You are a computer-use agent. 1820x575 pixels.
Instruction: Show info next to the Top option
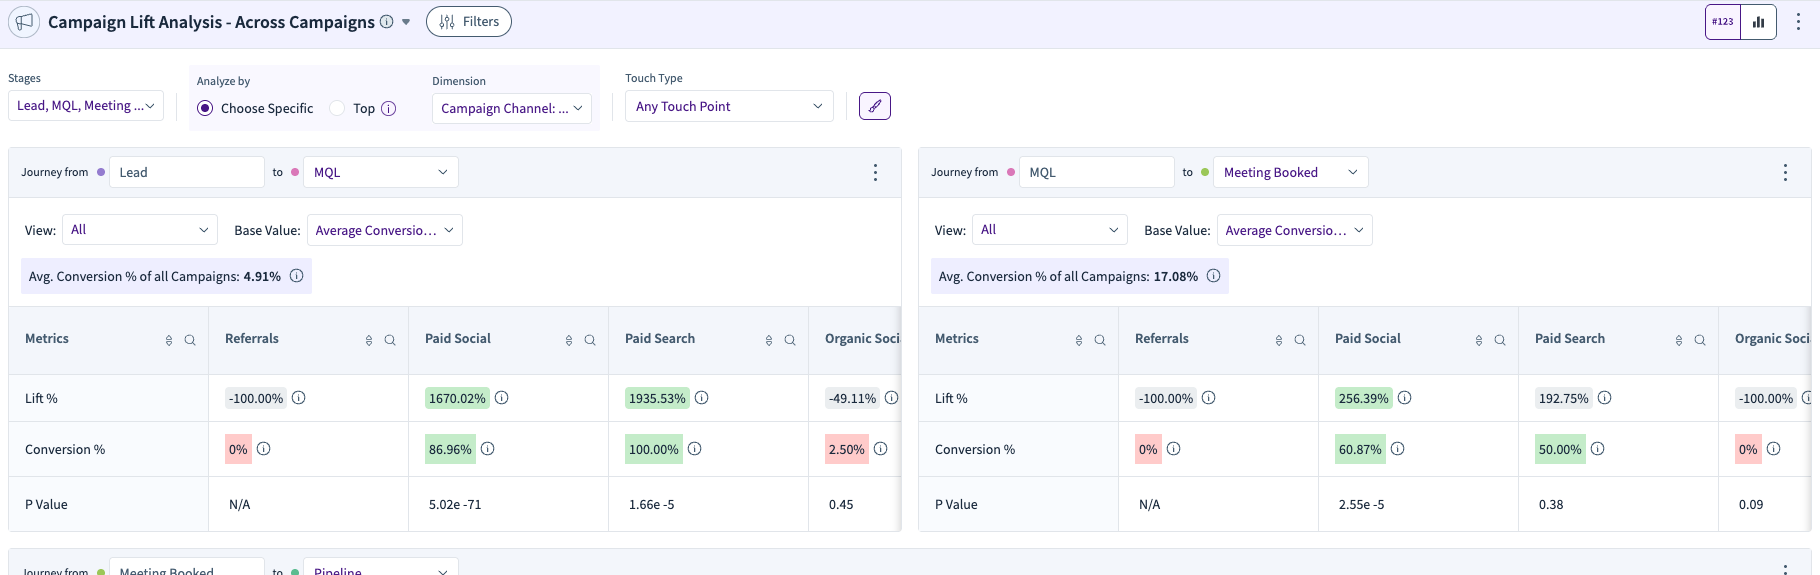(389, 108)
